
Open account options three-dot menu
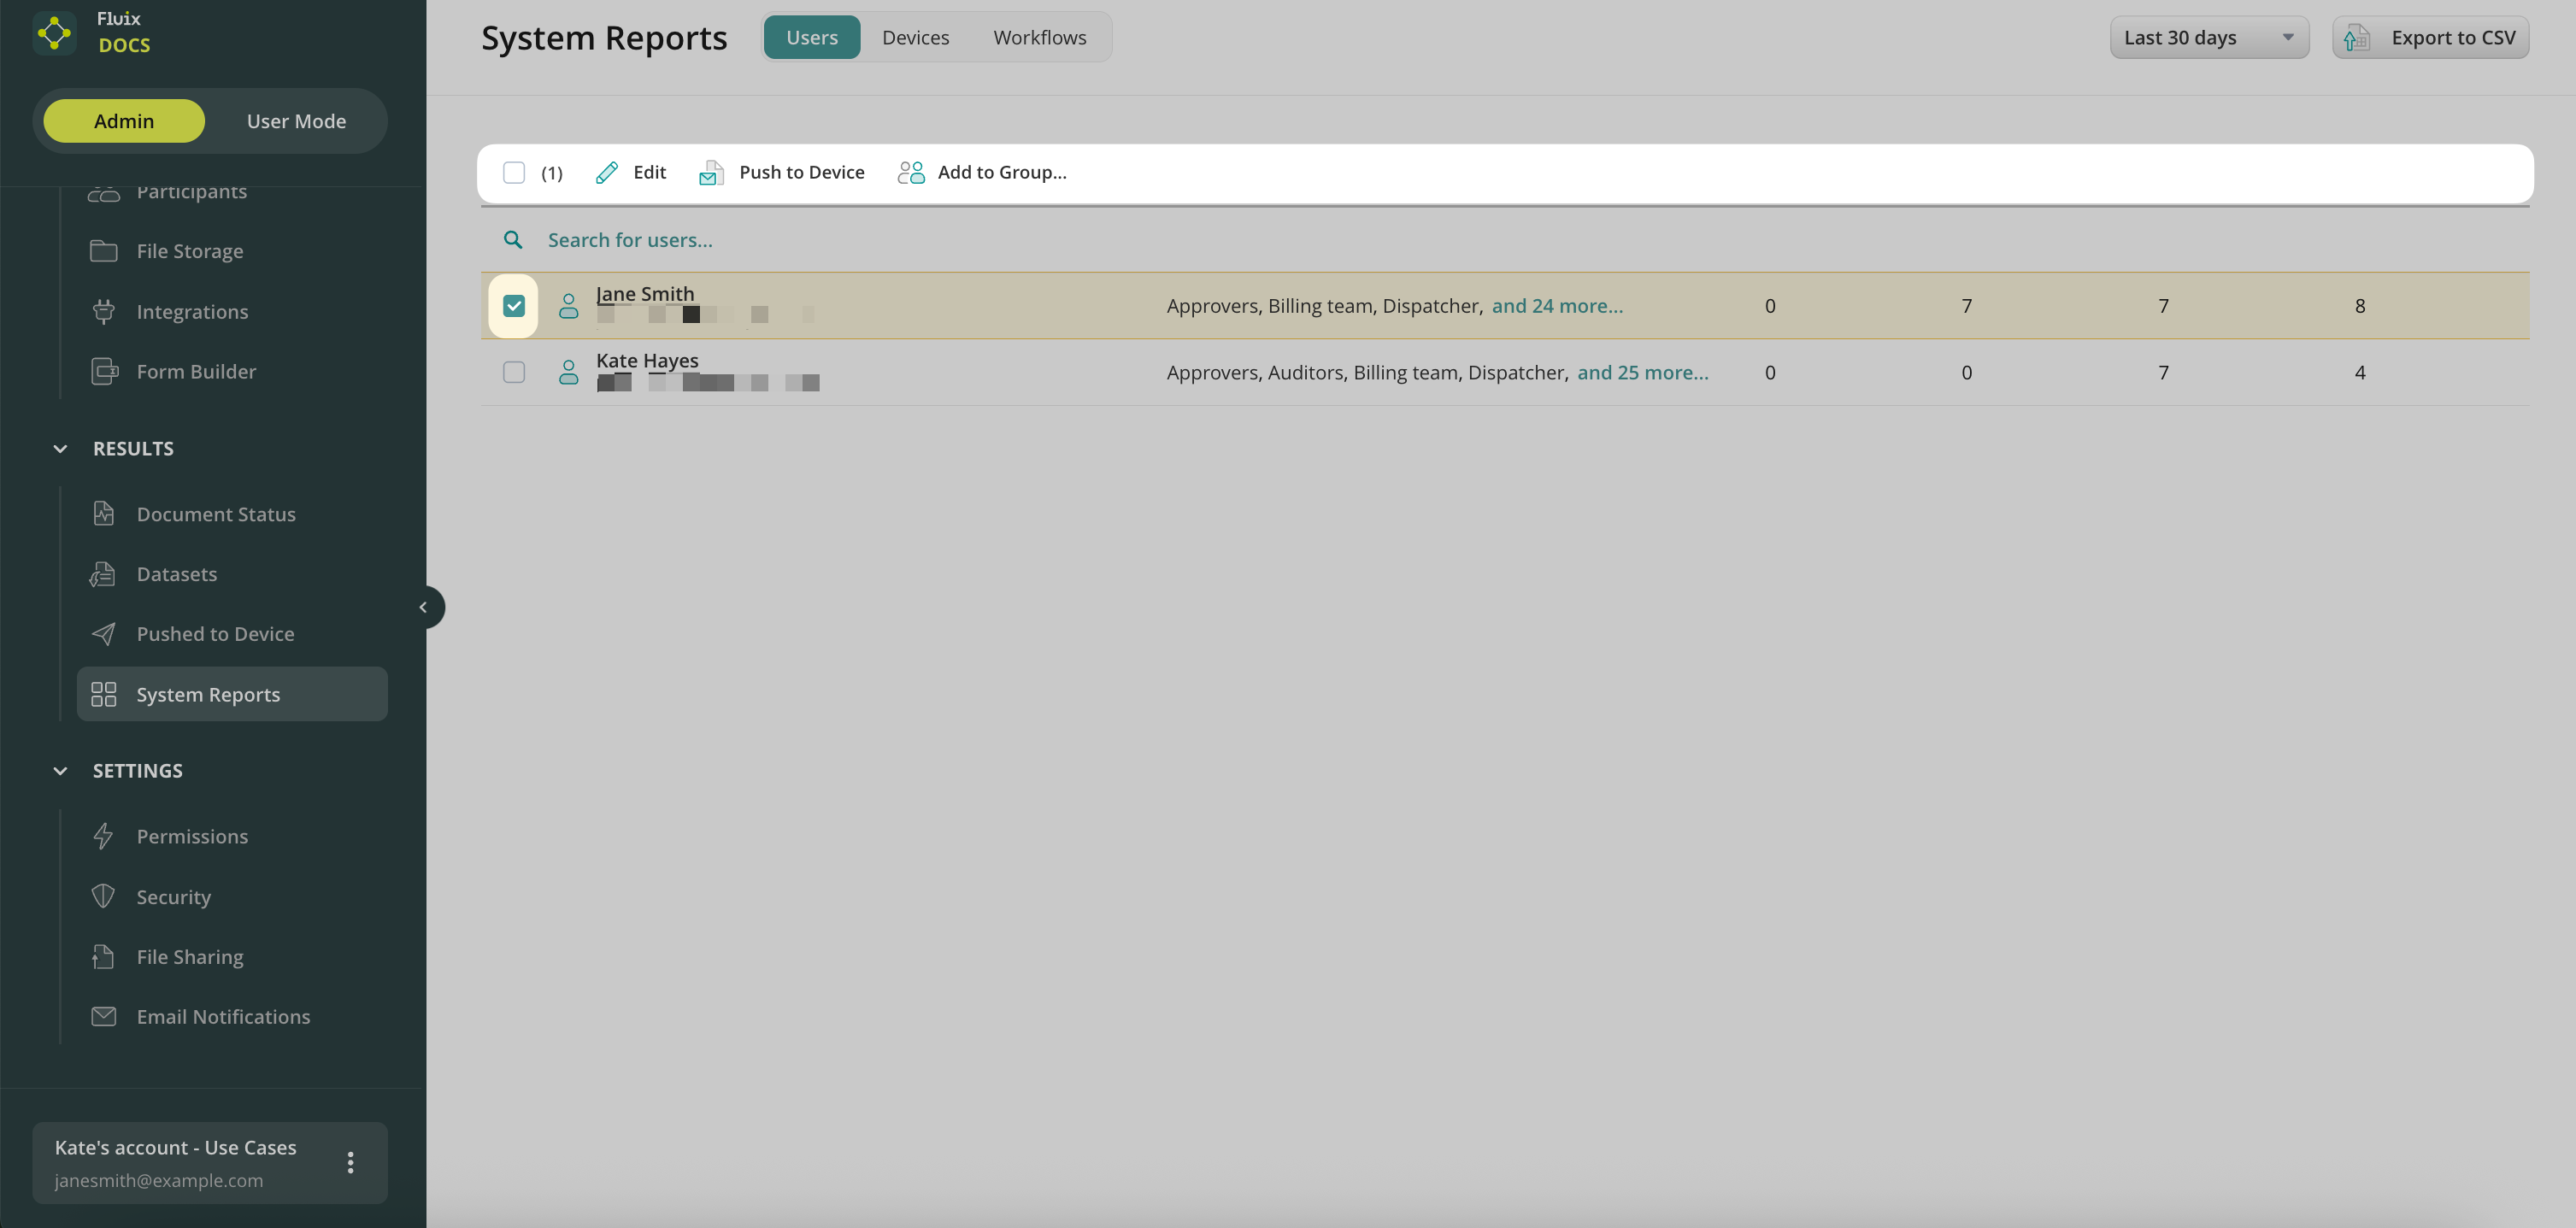(x=350, y=1162)
